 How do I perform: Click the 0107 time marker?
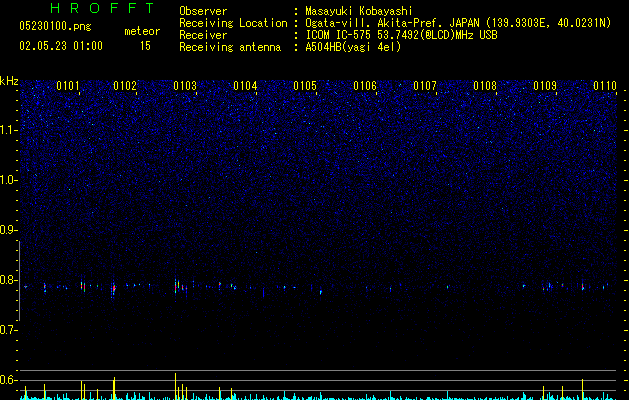425,85
